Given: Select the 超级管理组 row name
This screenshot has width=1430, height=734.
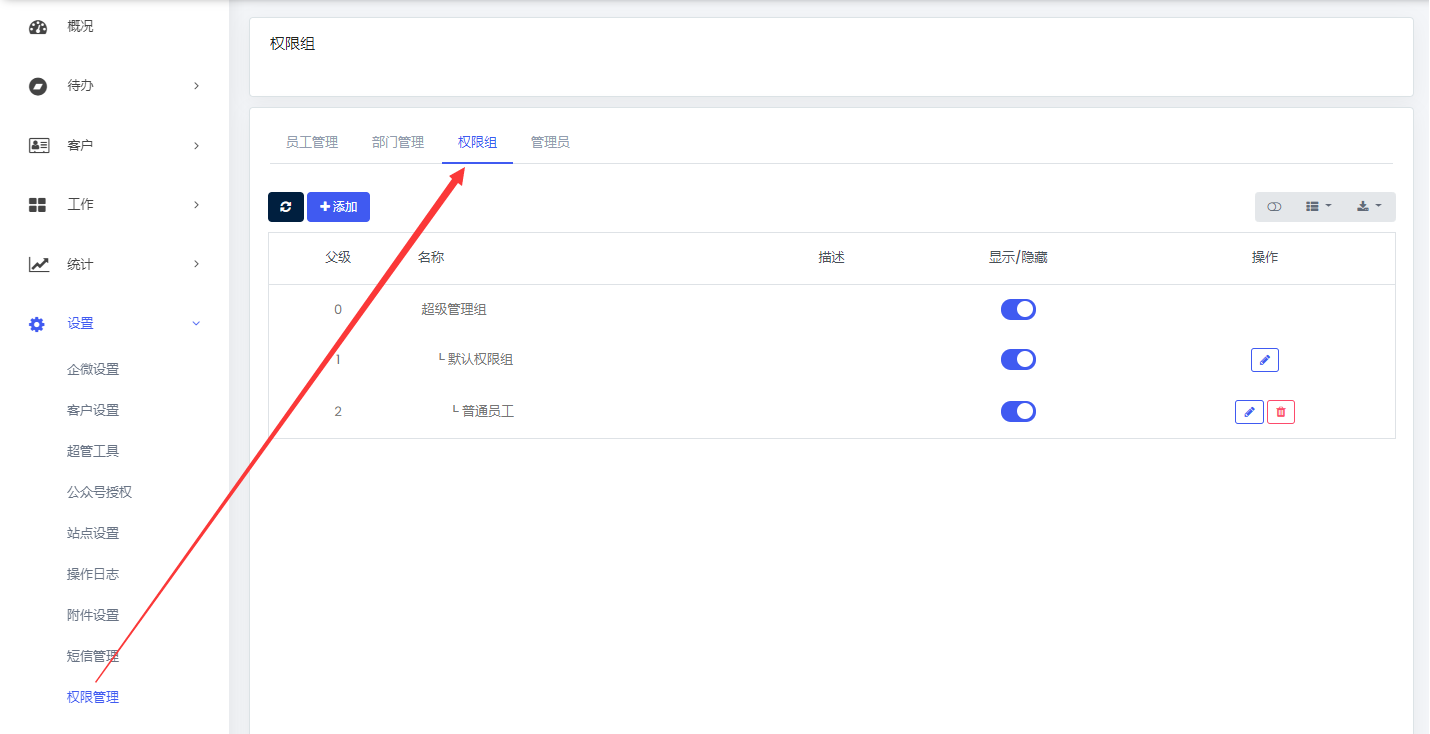Looking at the screenshot, I should tap(454, 310).
